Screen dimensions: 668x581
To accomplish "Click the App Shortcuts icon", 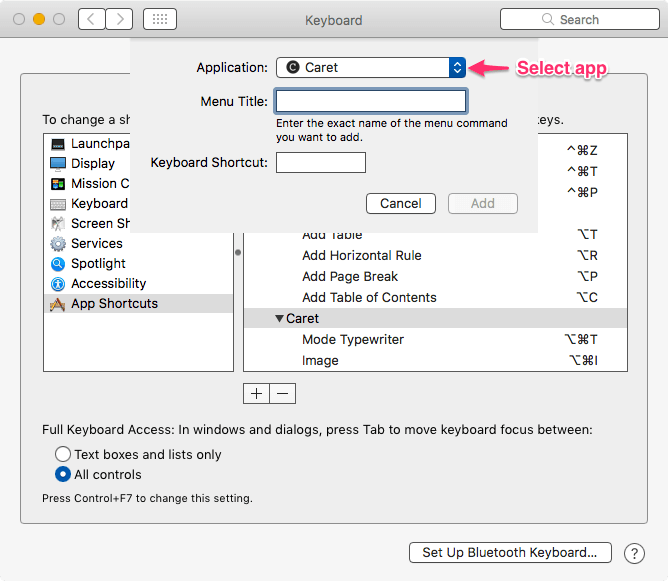I will (58, 304).
